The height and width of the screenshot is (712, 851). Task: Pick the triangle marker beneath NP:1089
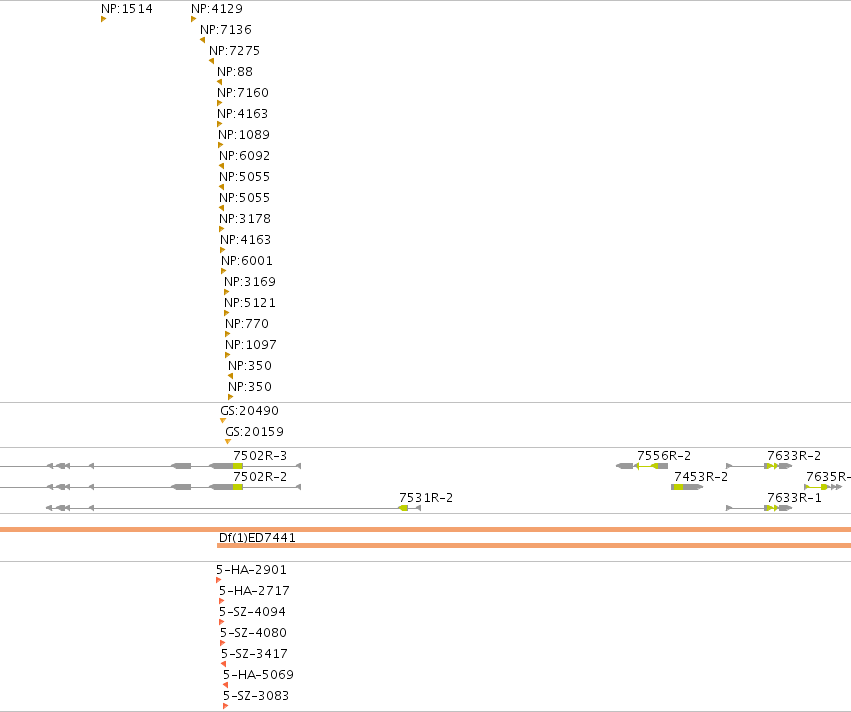tap(220, 145)
